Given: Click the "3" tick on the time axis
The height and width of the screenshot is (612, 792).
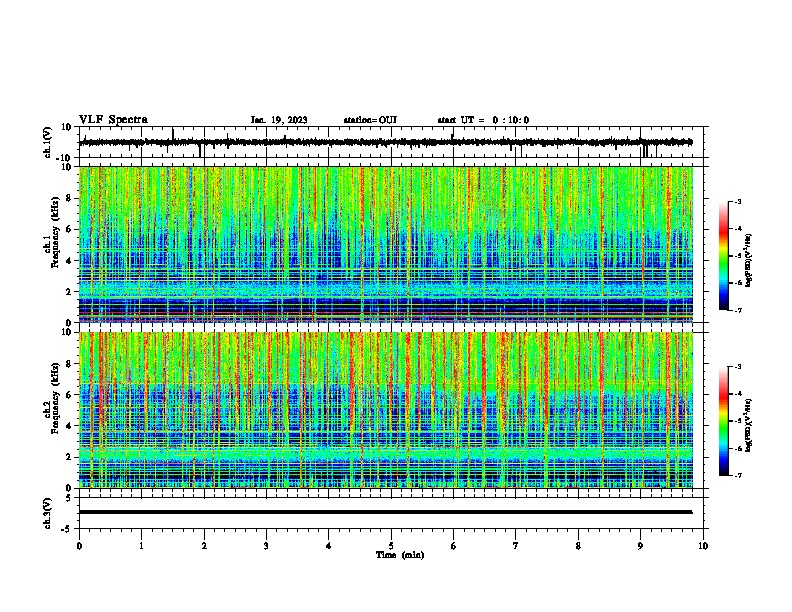Looking at the screenshot, I should 266,546.
